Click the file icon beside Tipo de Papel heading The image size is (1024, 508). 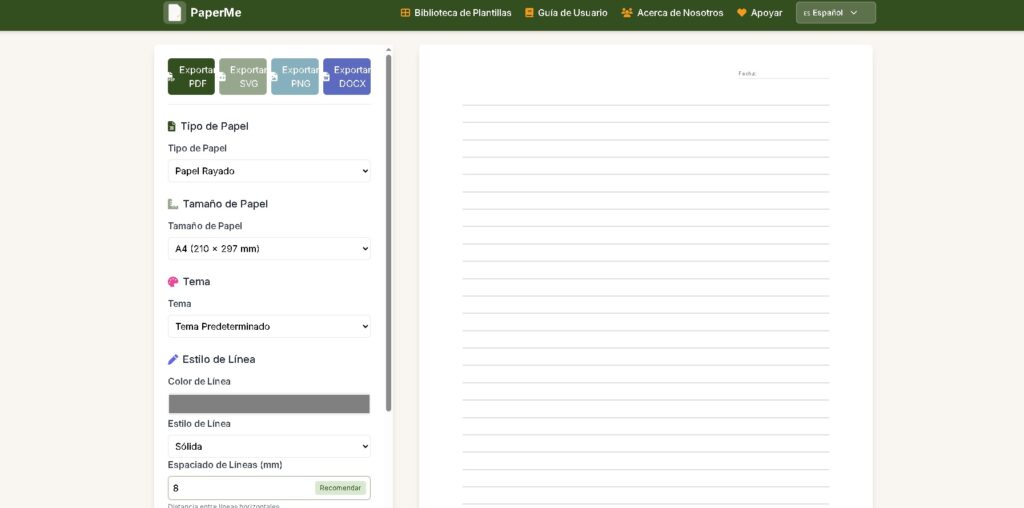(x=172, y=126)
